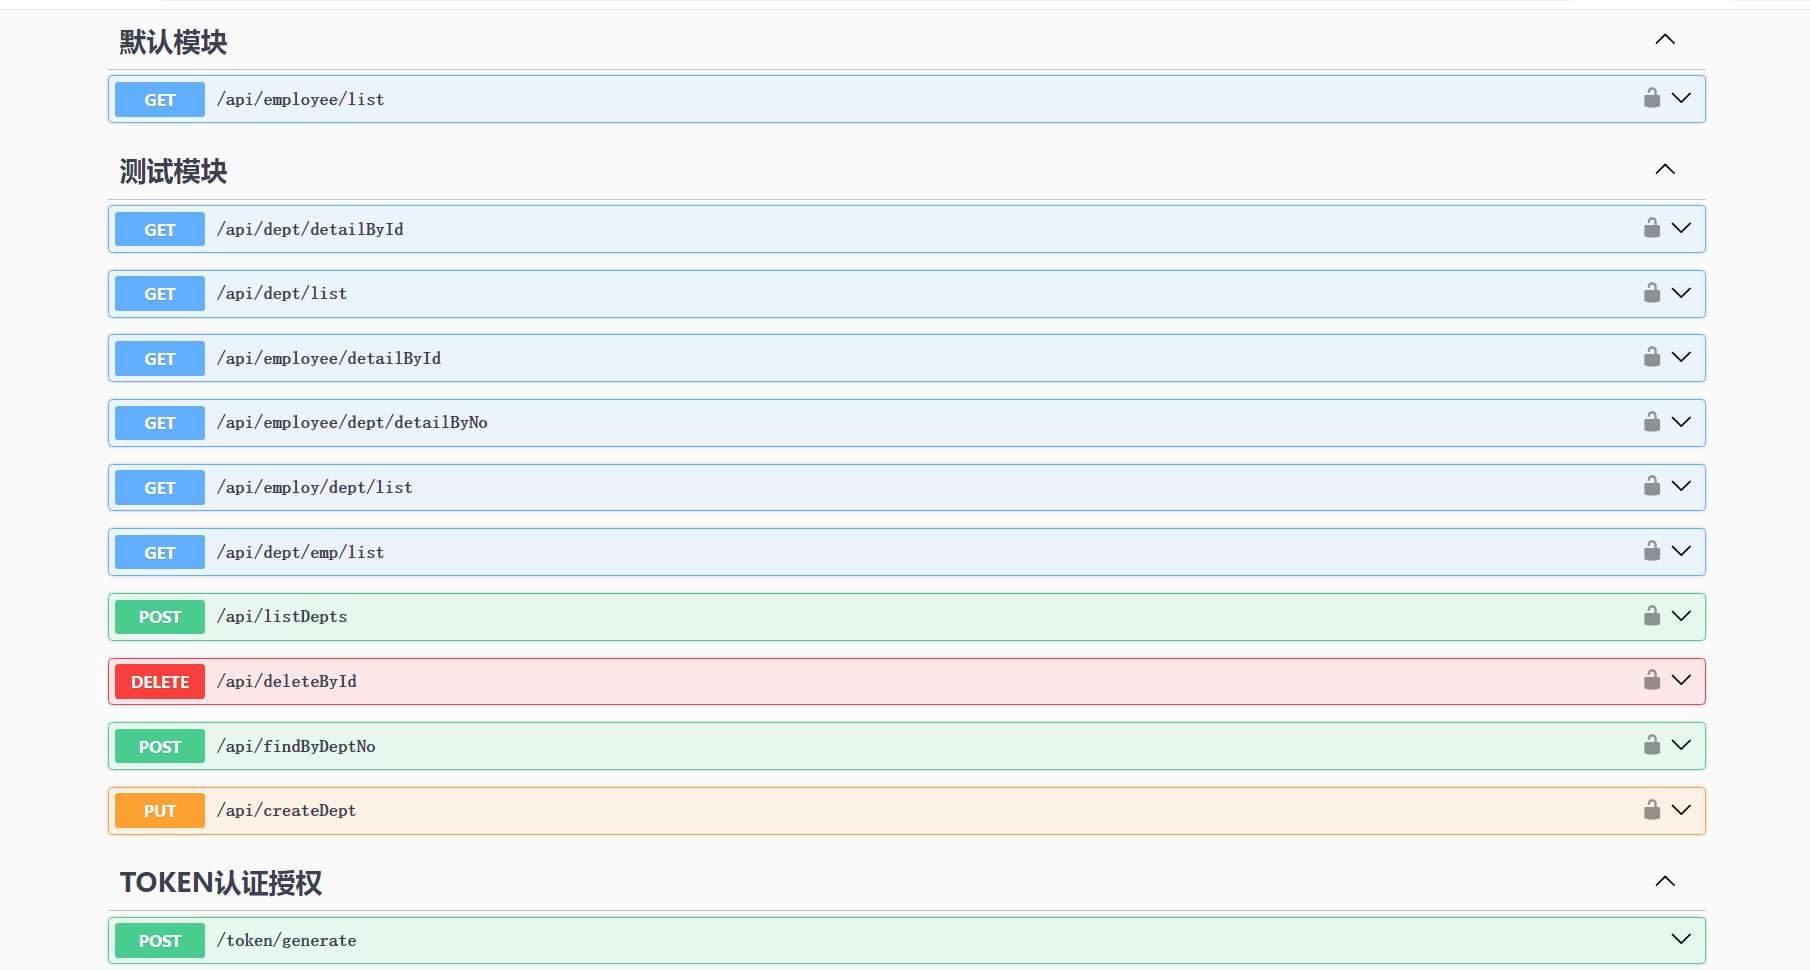Click the /api/findByDeptNo path text
This screenshot has width=1810, height=970.
tap(296, 746)
